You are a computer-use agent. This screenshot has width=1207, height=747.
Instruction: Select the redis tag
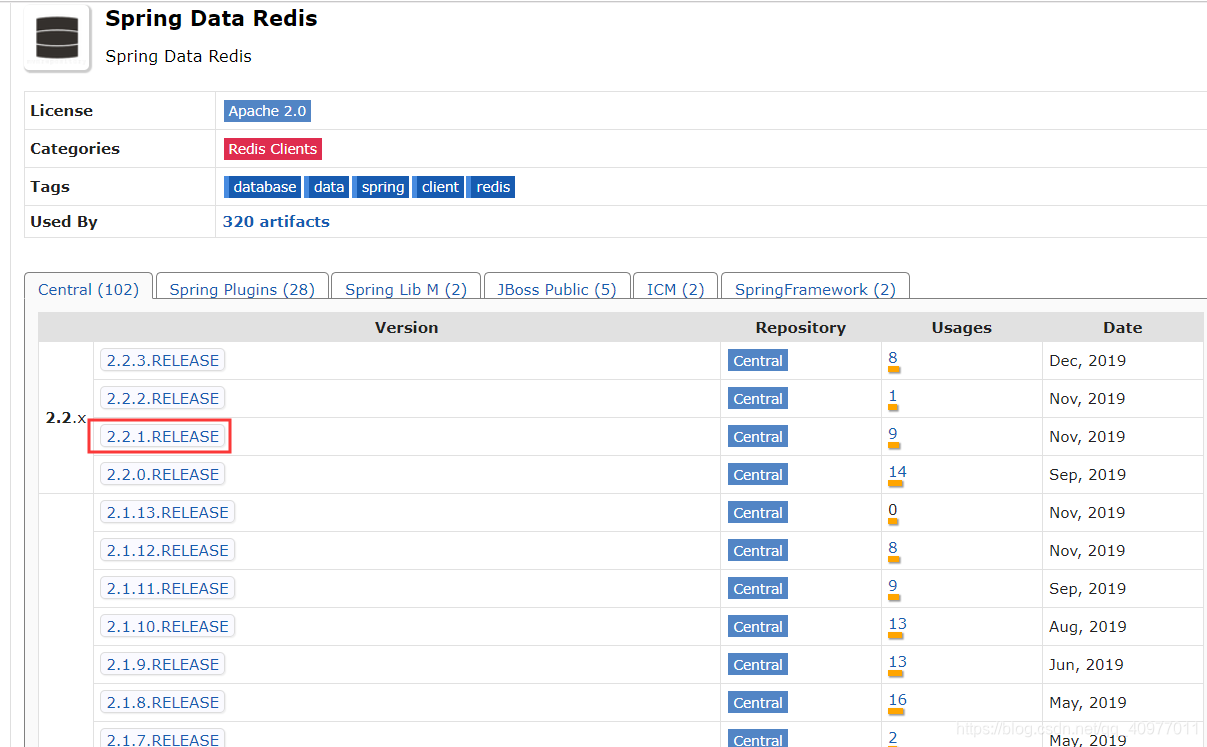pyautogui.click(x=492, y=187)
